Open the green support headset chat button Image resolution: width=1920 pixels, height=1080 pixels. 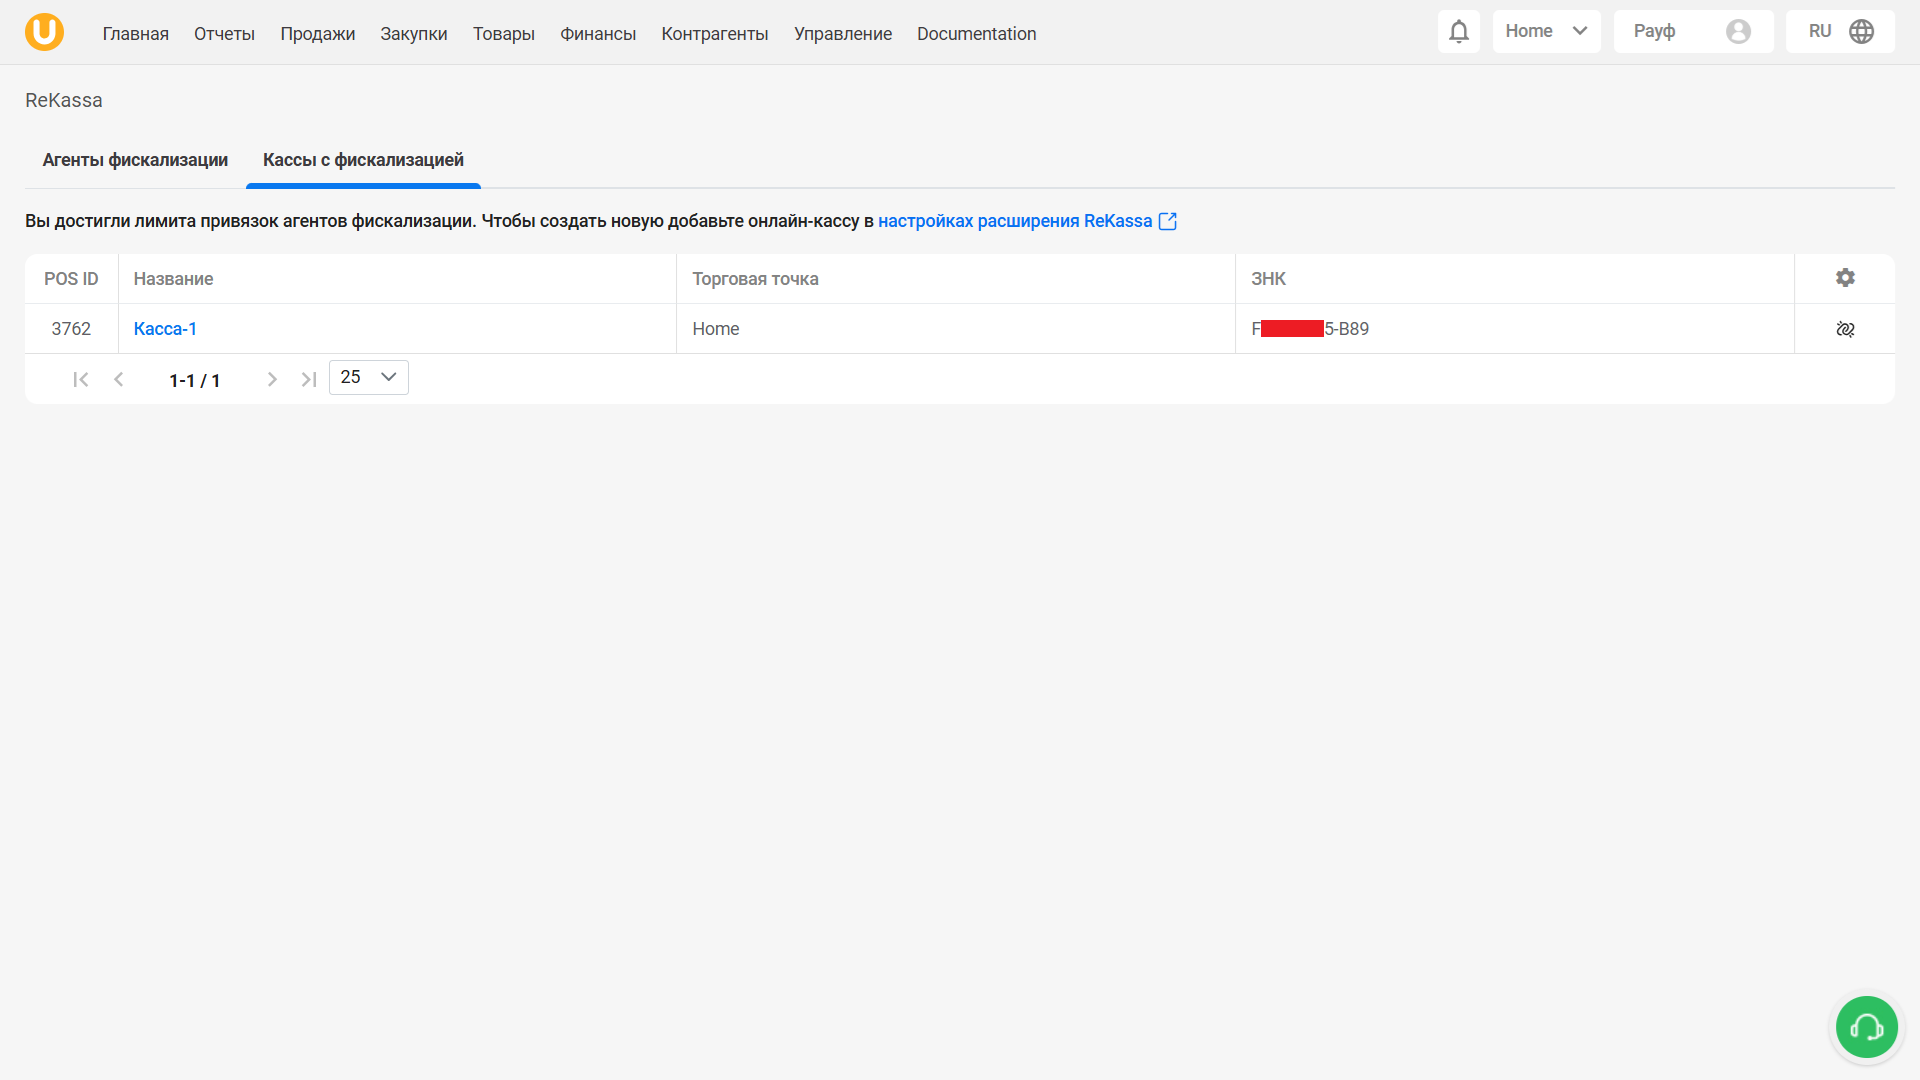pos(1866,1027)
